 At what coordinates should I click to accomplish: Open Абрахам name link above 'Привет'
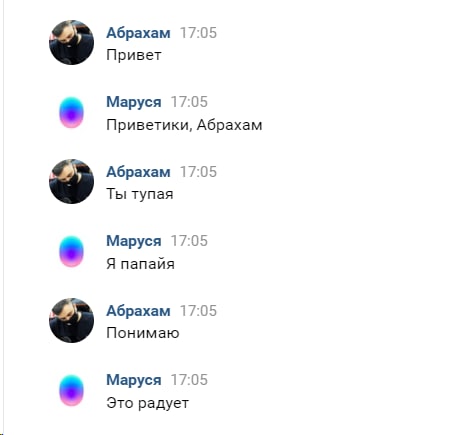tap(138, 33)
